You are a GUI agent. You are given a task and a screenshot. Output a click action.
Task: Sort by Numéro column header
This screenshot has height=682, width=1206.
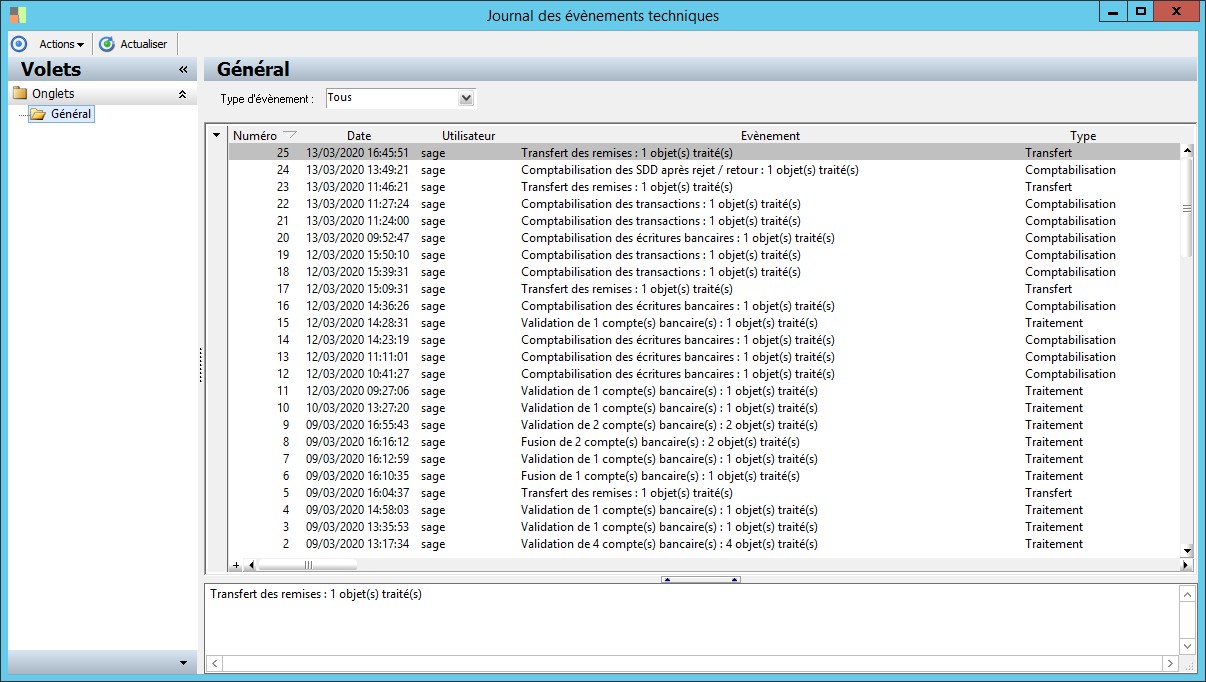tap(264, 136)
